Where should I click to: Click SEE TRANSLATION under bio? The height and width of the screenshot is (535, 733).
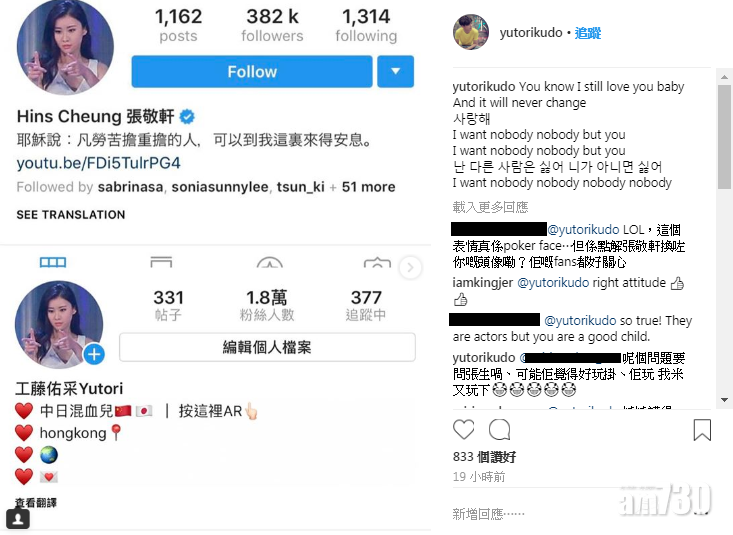[71, 215]
